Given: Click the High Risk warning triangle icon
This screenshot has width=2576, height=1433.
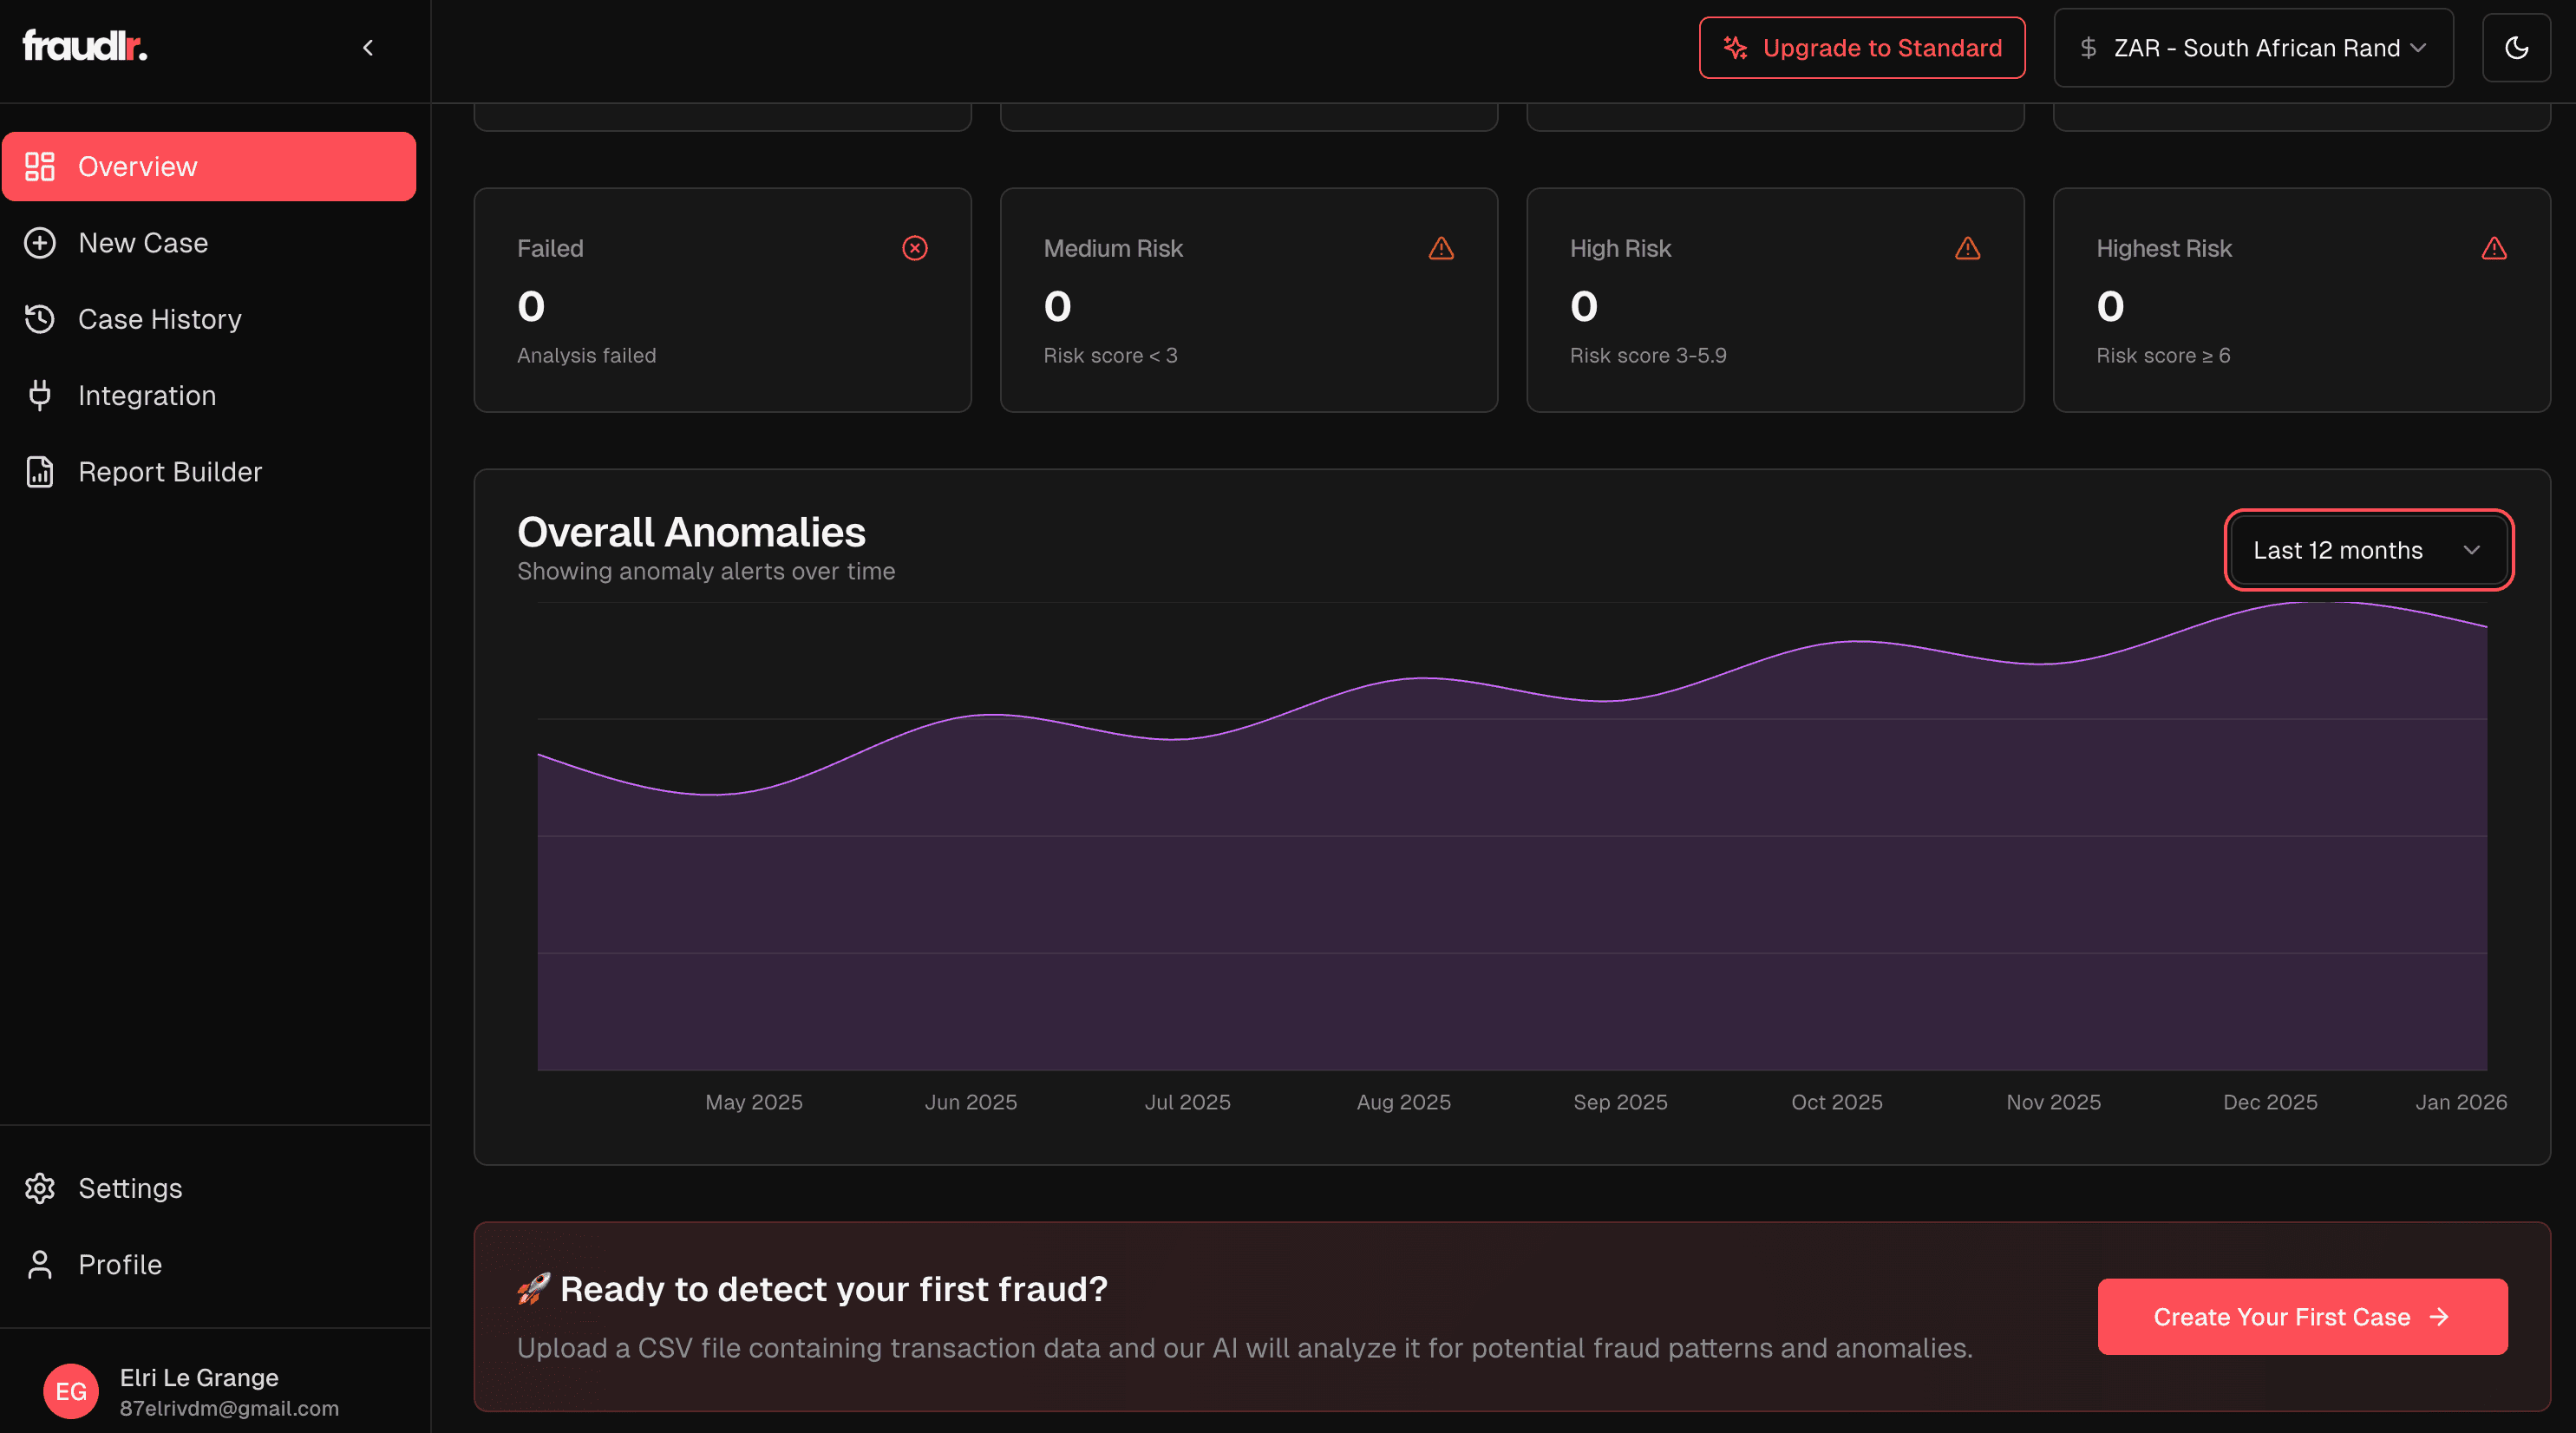Looking at the screenshot, I should (x=1966, y=248).
